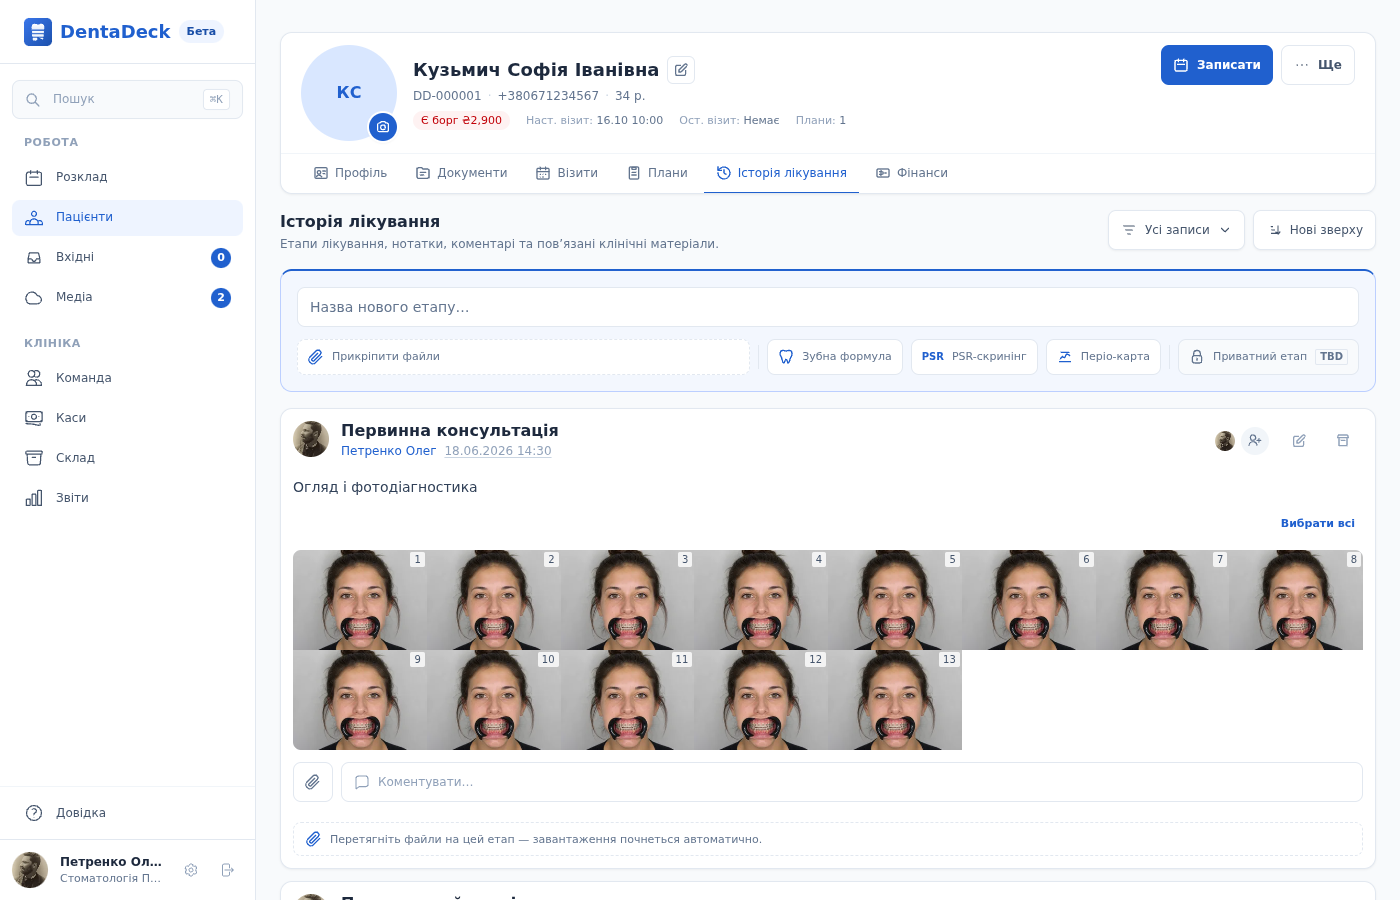Image resolution: width=1400 pixels, height=900 pixels.
Task: Open photo thumbnail number 3
Action: pos(628,600)
